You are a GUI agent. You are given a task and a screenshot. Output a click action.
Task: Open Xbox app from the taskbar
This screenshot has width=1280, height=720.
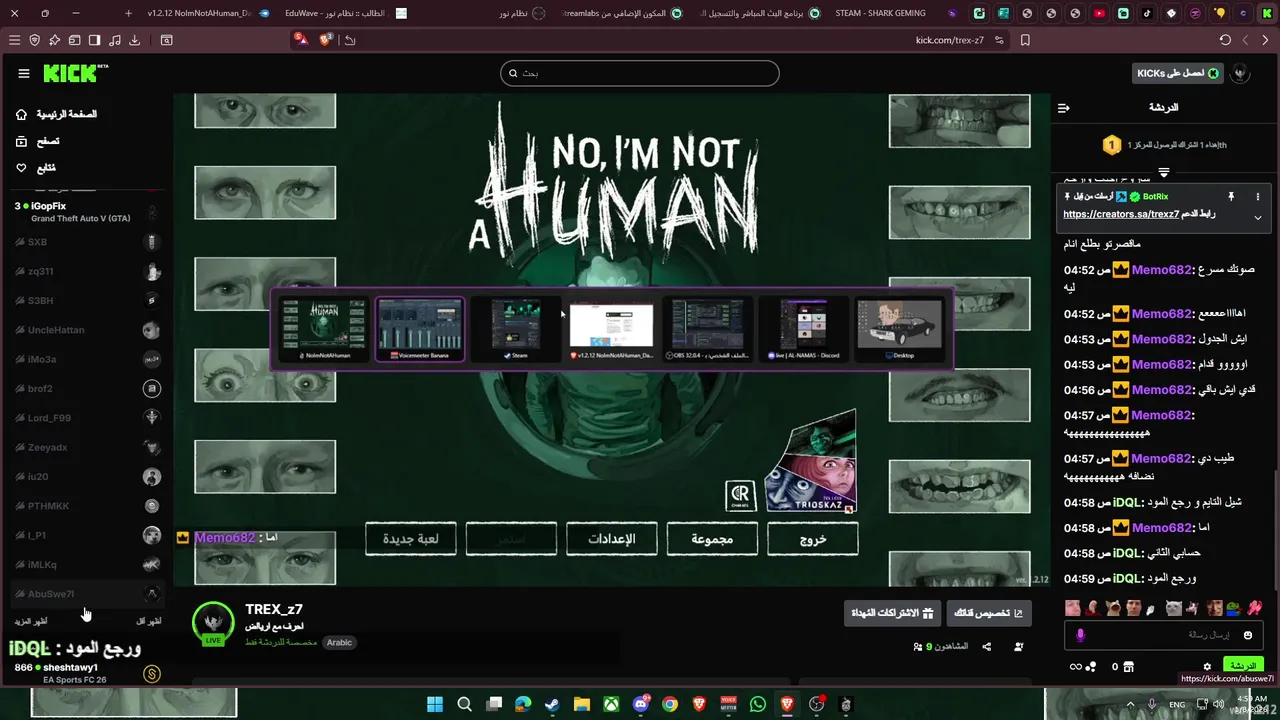click(611, 705)
